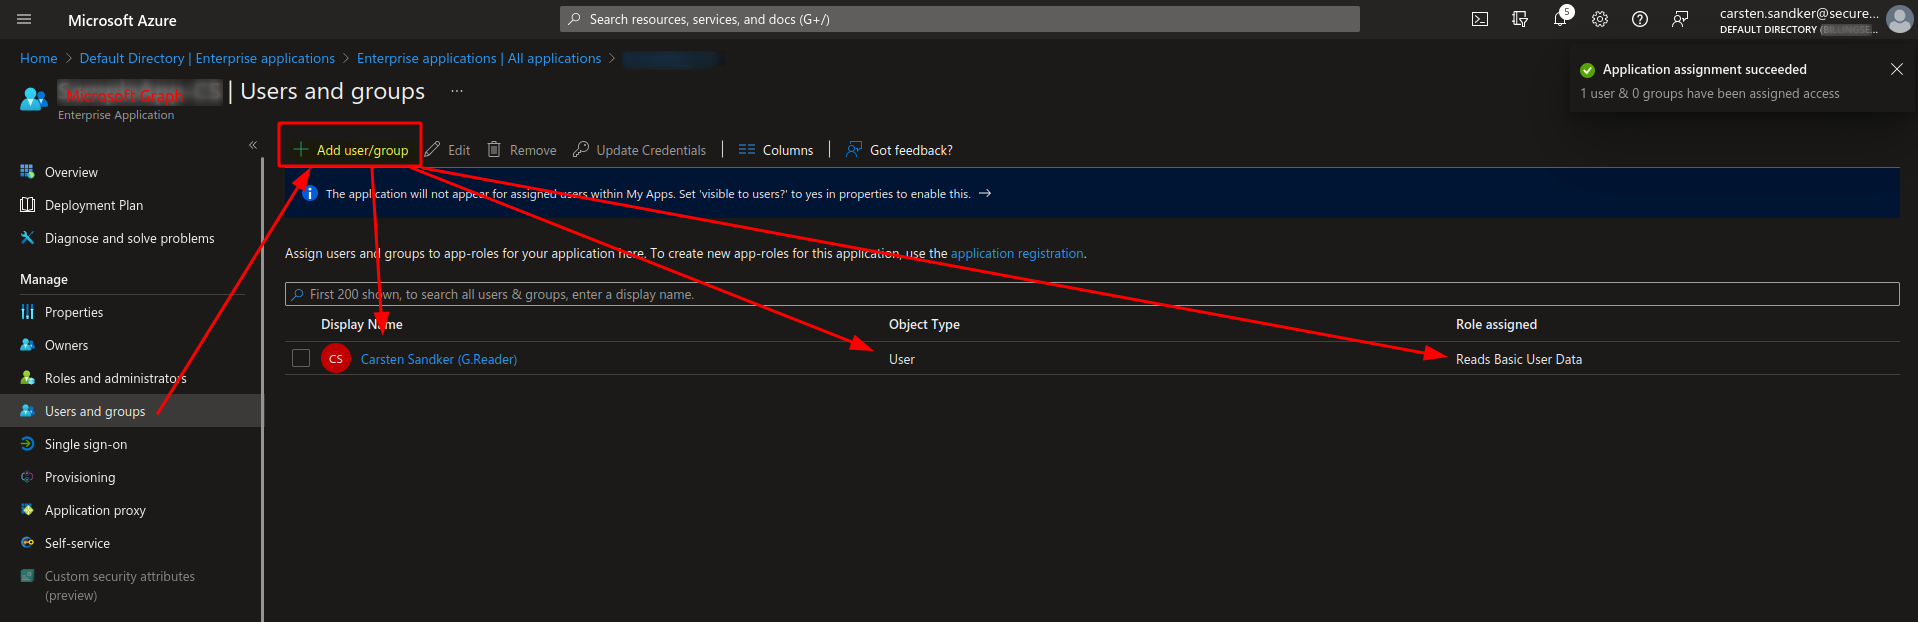This screenshot has width=1918, height=622.
Task: Click the Object Type column header
Action: 924,324
